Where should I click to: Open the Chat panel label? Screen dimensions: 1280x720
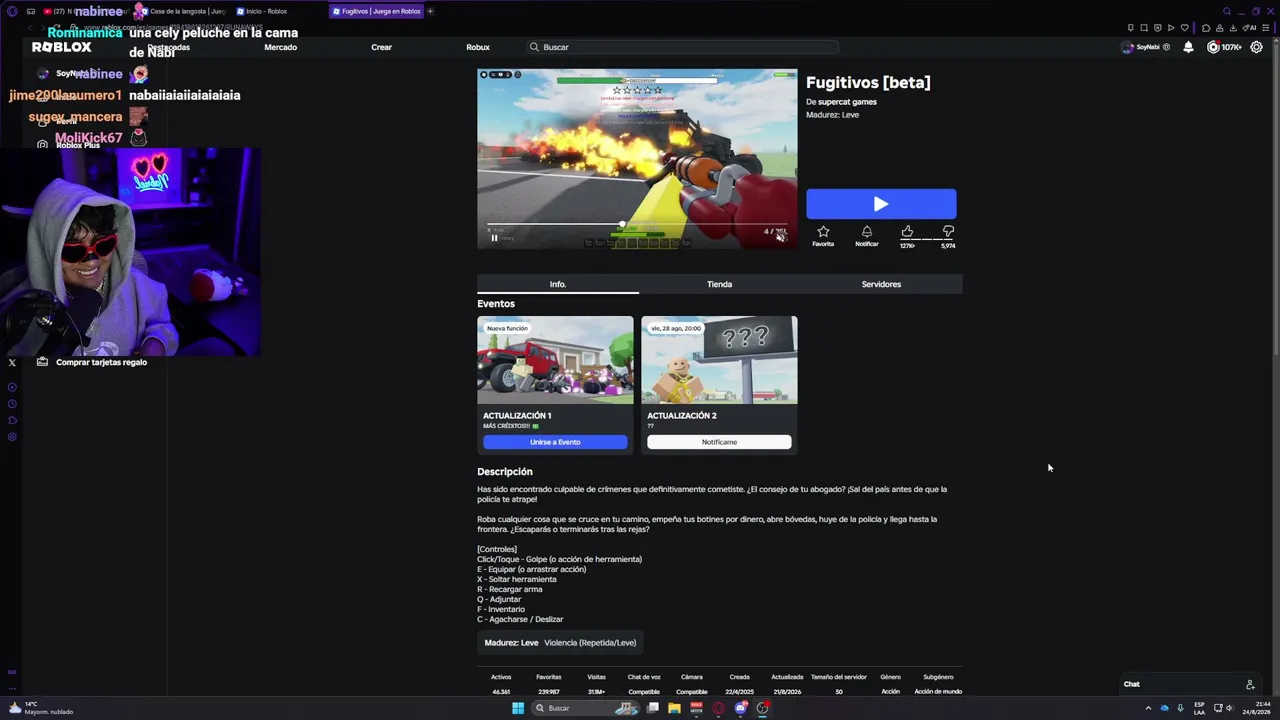pyautogui.click(x=1131, y=684)
